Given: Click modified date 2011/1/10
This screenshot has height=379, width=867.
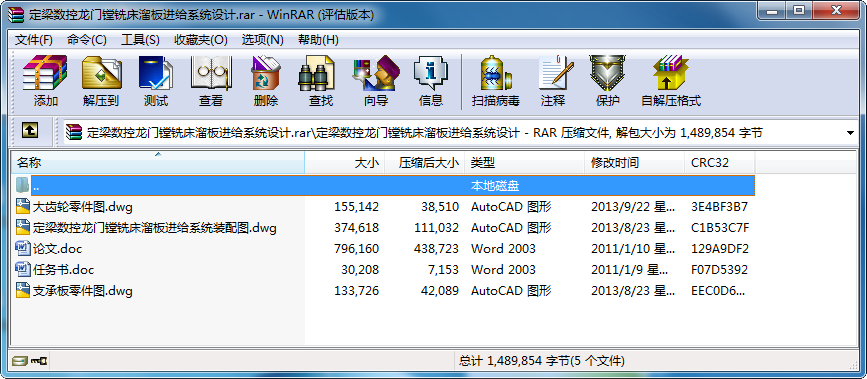Looking at the screenshot, I should pyautogui.click(x=633, y=249).
